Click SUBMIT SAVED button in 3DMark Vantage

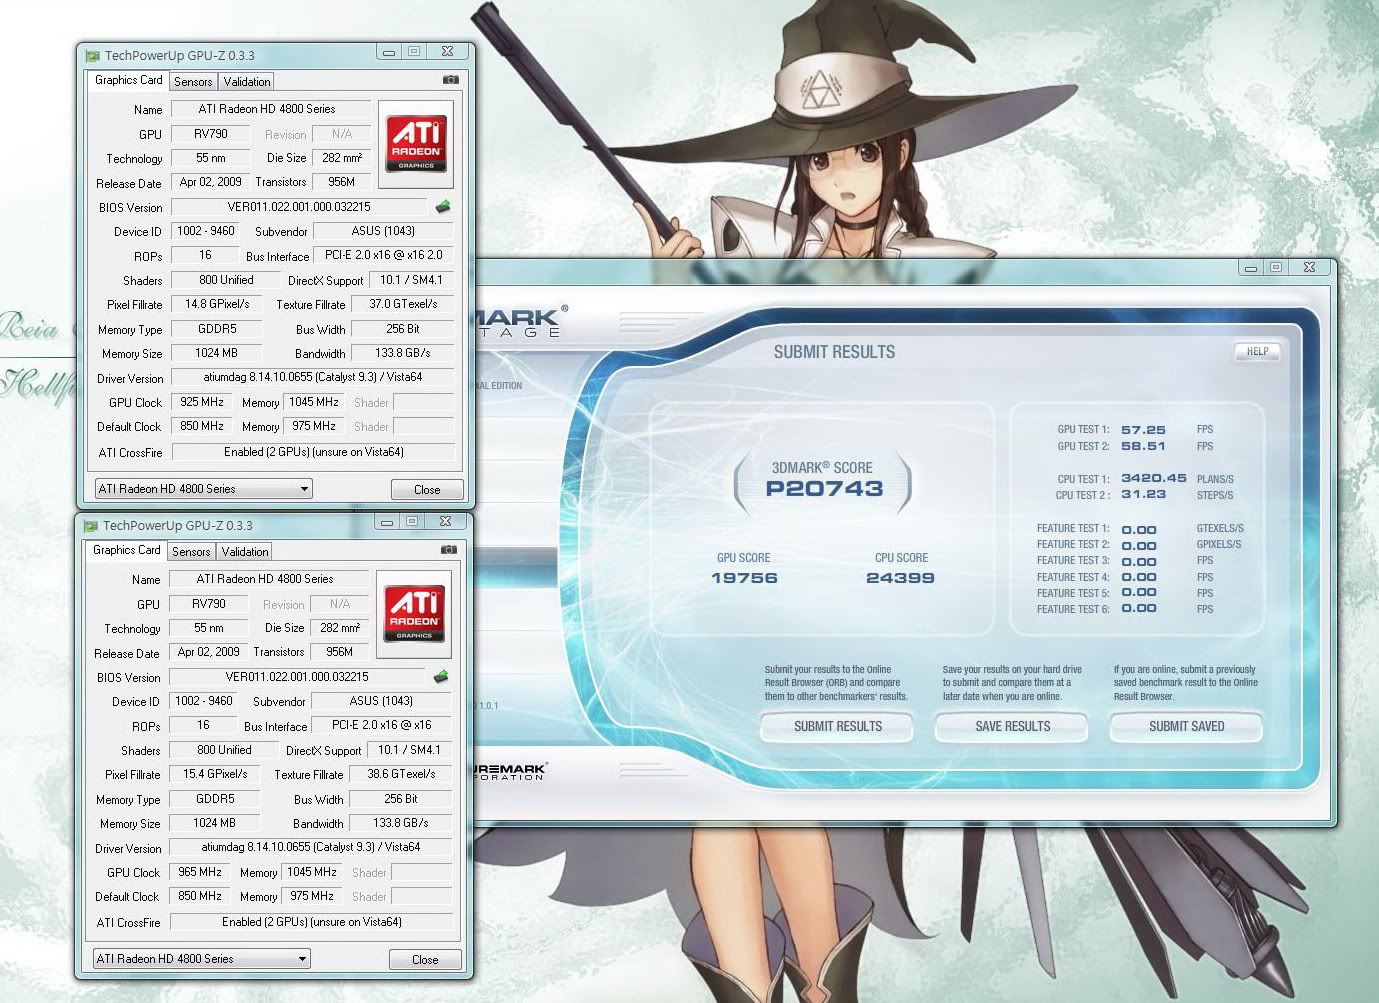pos(1187,727)
